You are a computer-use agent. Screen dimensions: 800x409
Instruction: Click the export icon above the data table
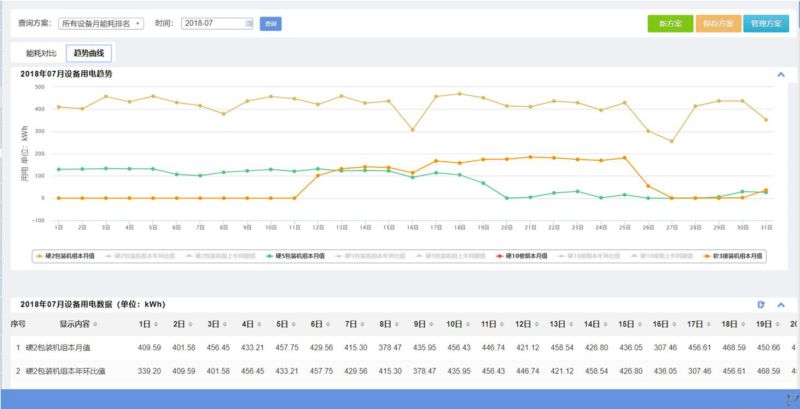[761, 303]
